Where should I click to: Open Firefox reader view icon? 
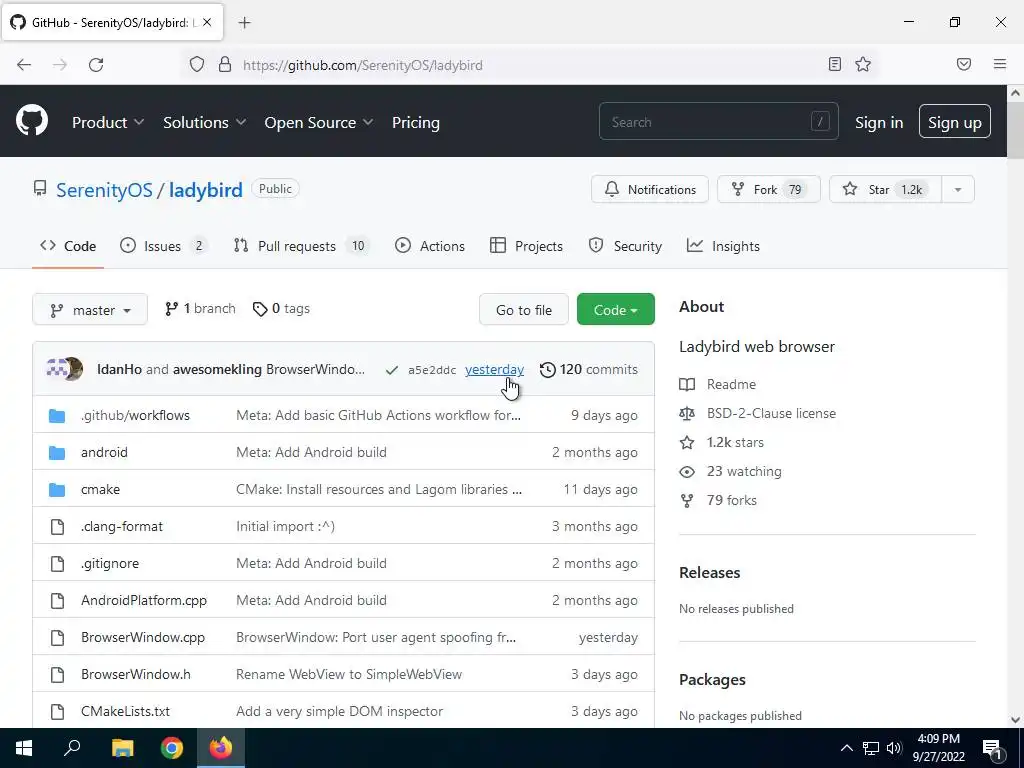pyautogui.click(x=834, y=64)
